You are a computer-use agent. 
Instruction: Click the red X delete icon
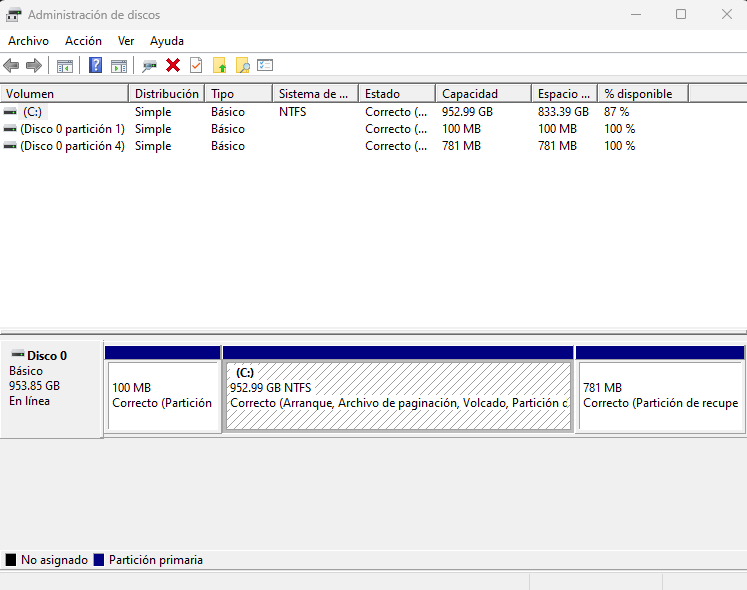point(173,65)
